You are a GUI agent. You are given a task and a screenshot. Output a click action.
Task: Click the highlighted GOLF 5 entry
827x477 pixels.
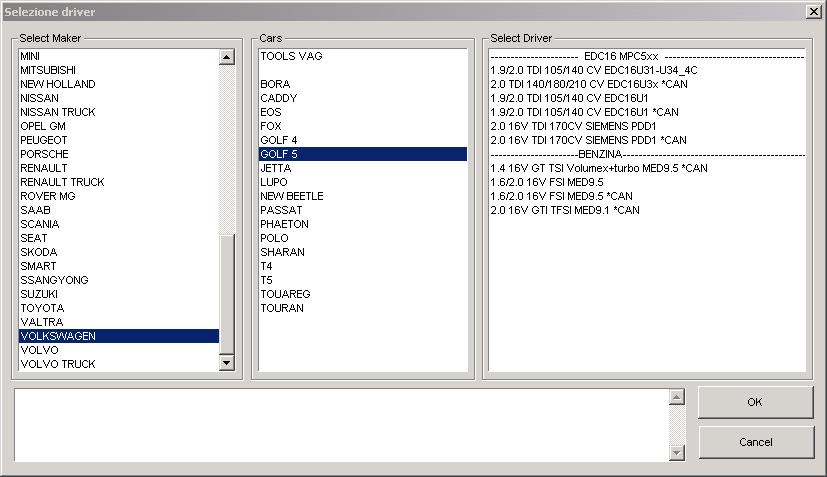(363, 154)
